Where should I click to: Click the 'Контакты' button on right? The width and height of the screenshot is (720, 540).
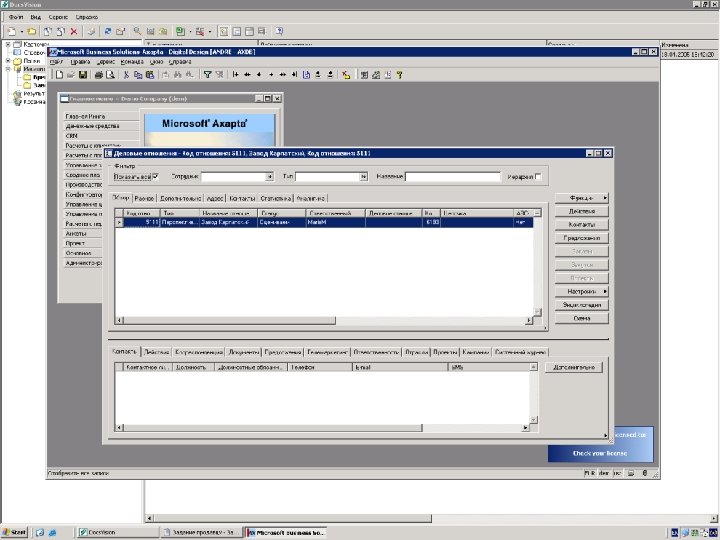pyautogui.click(x=582, y=225)
